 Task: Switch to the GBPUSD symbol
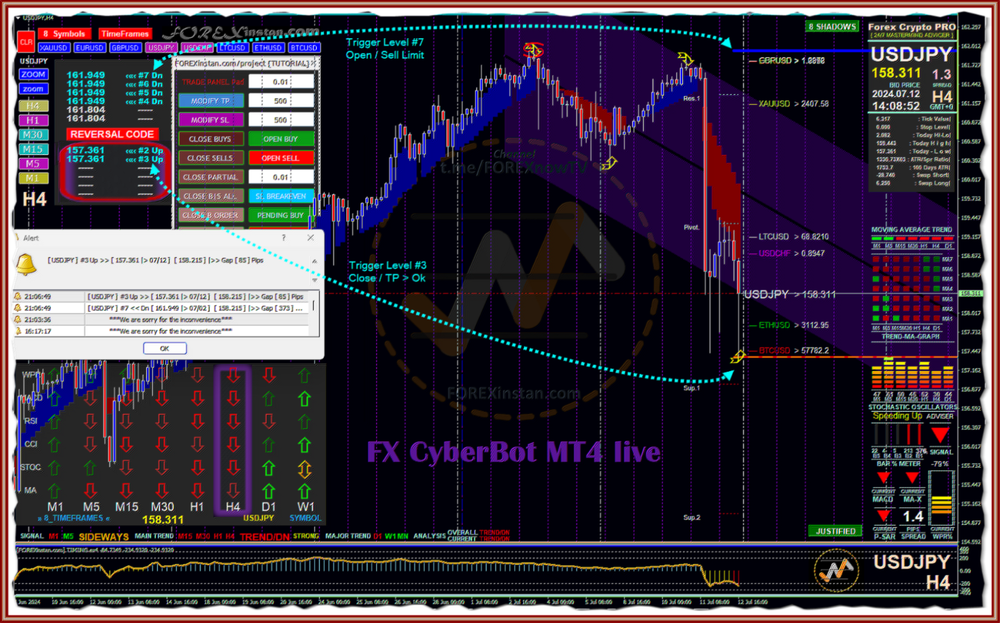click(x=125, y=48)
